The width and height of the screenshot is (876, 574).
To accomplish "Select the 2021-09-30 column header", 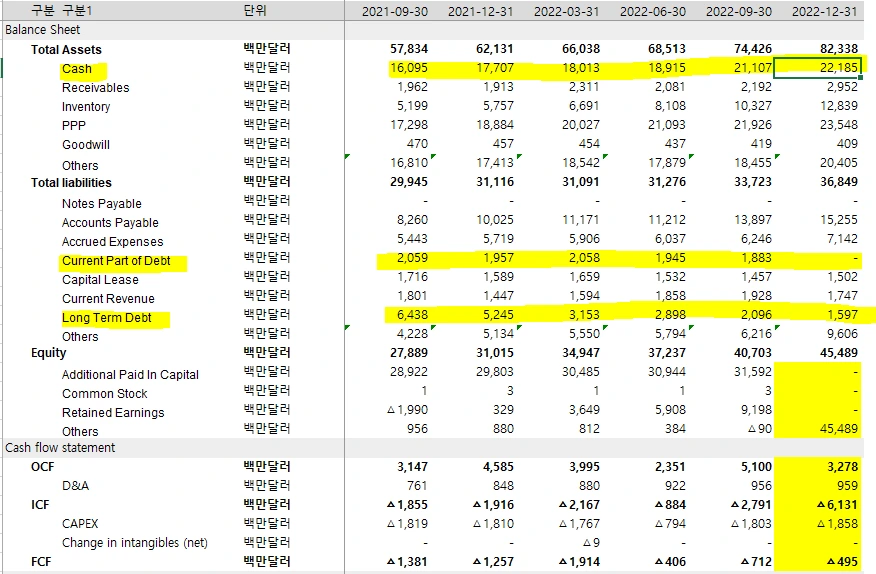I will coord(395,11).
